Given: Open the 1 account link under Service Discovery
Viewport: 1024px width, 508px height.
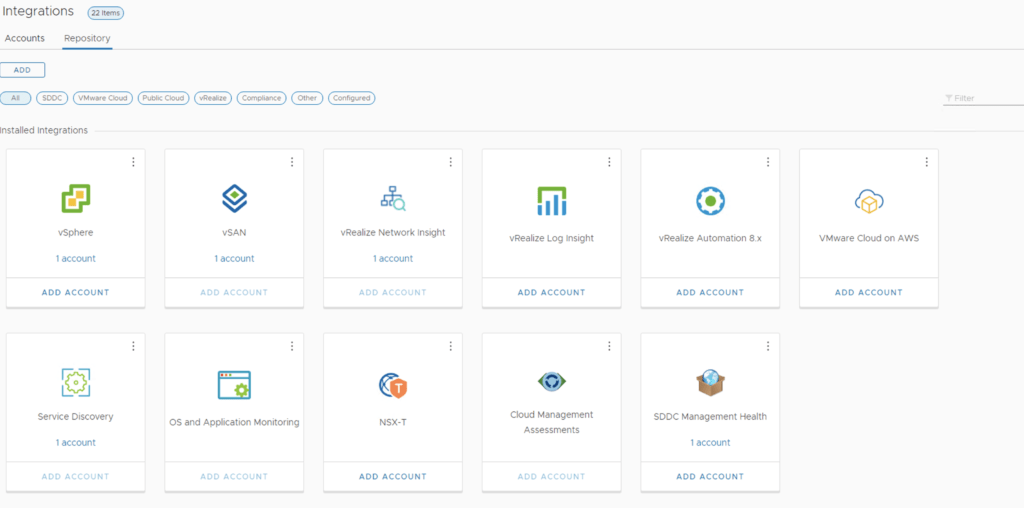Looking at the screenshot, I should pos(76,442).
